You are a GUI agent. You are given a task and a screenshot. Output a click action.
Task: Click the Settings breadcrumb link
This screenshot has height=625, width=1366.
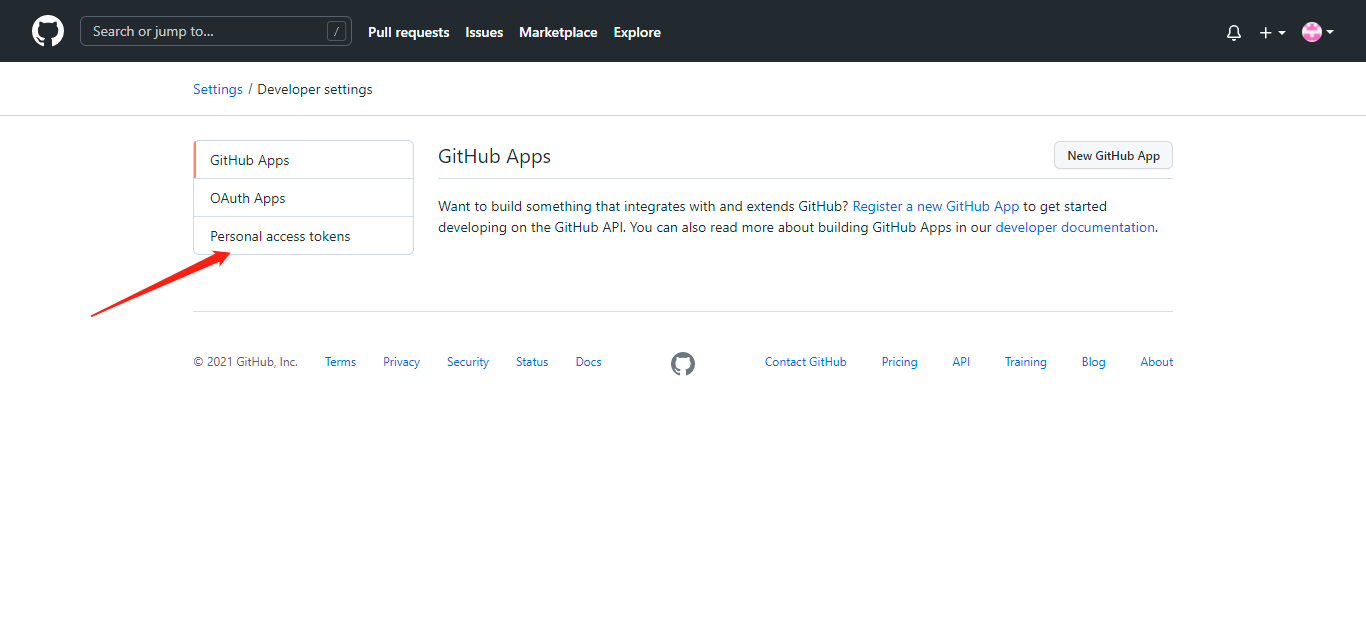tap(218, 89)
